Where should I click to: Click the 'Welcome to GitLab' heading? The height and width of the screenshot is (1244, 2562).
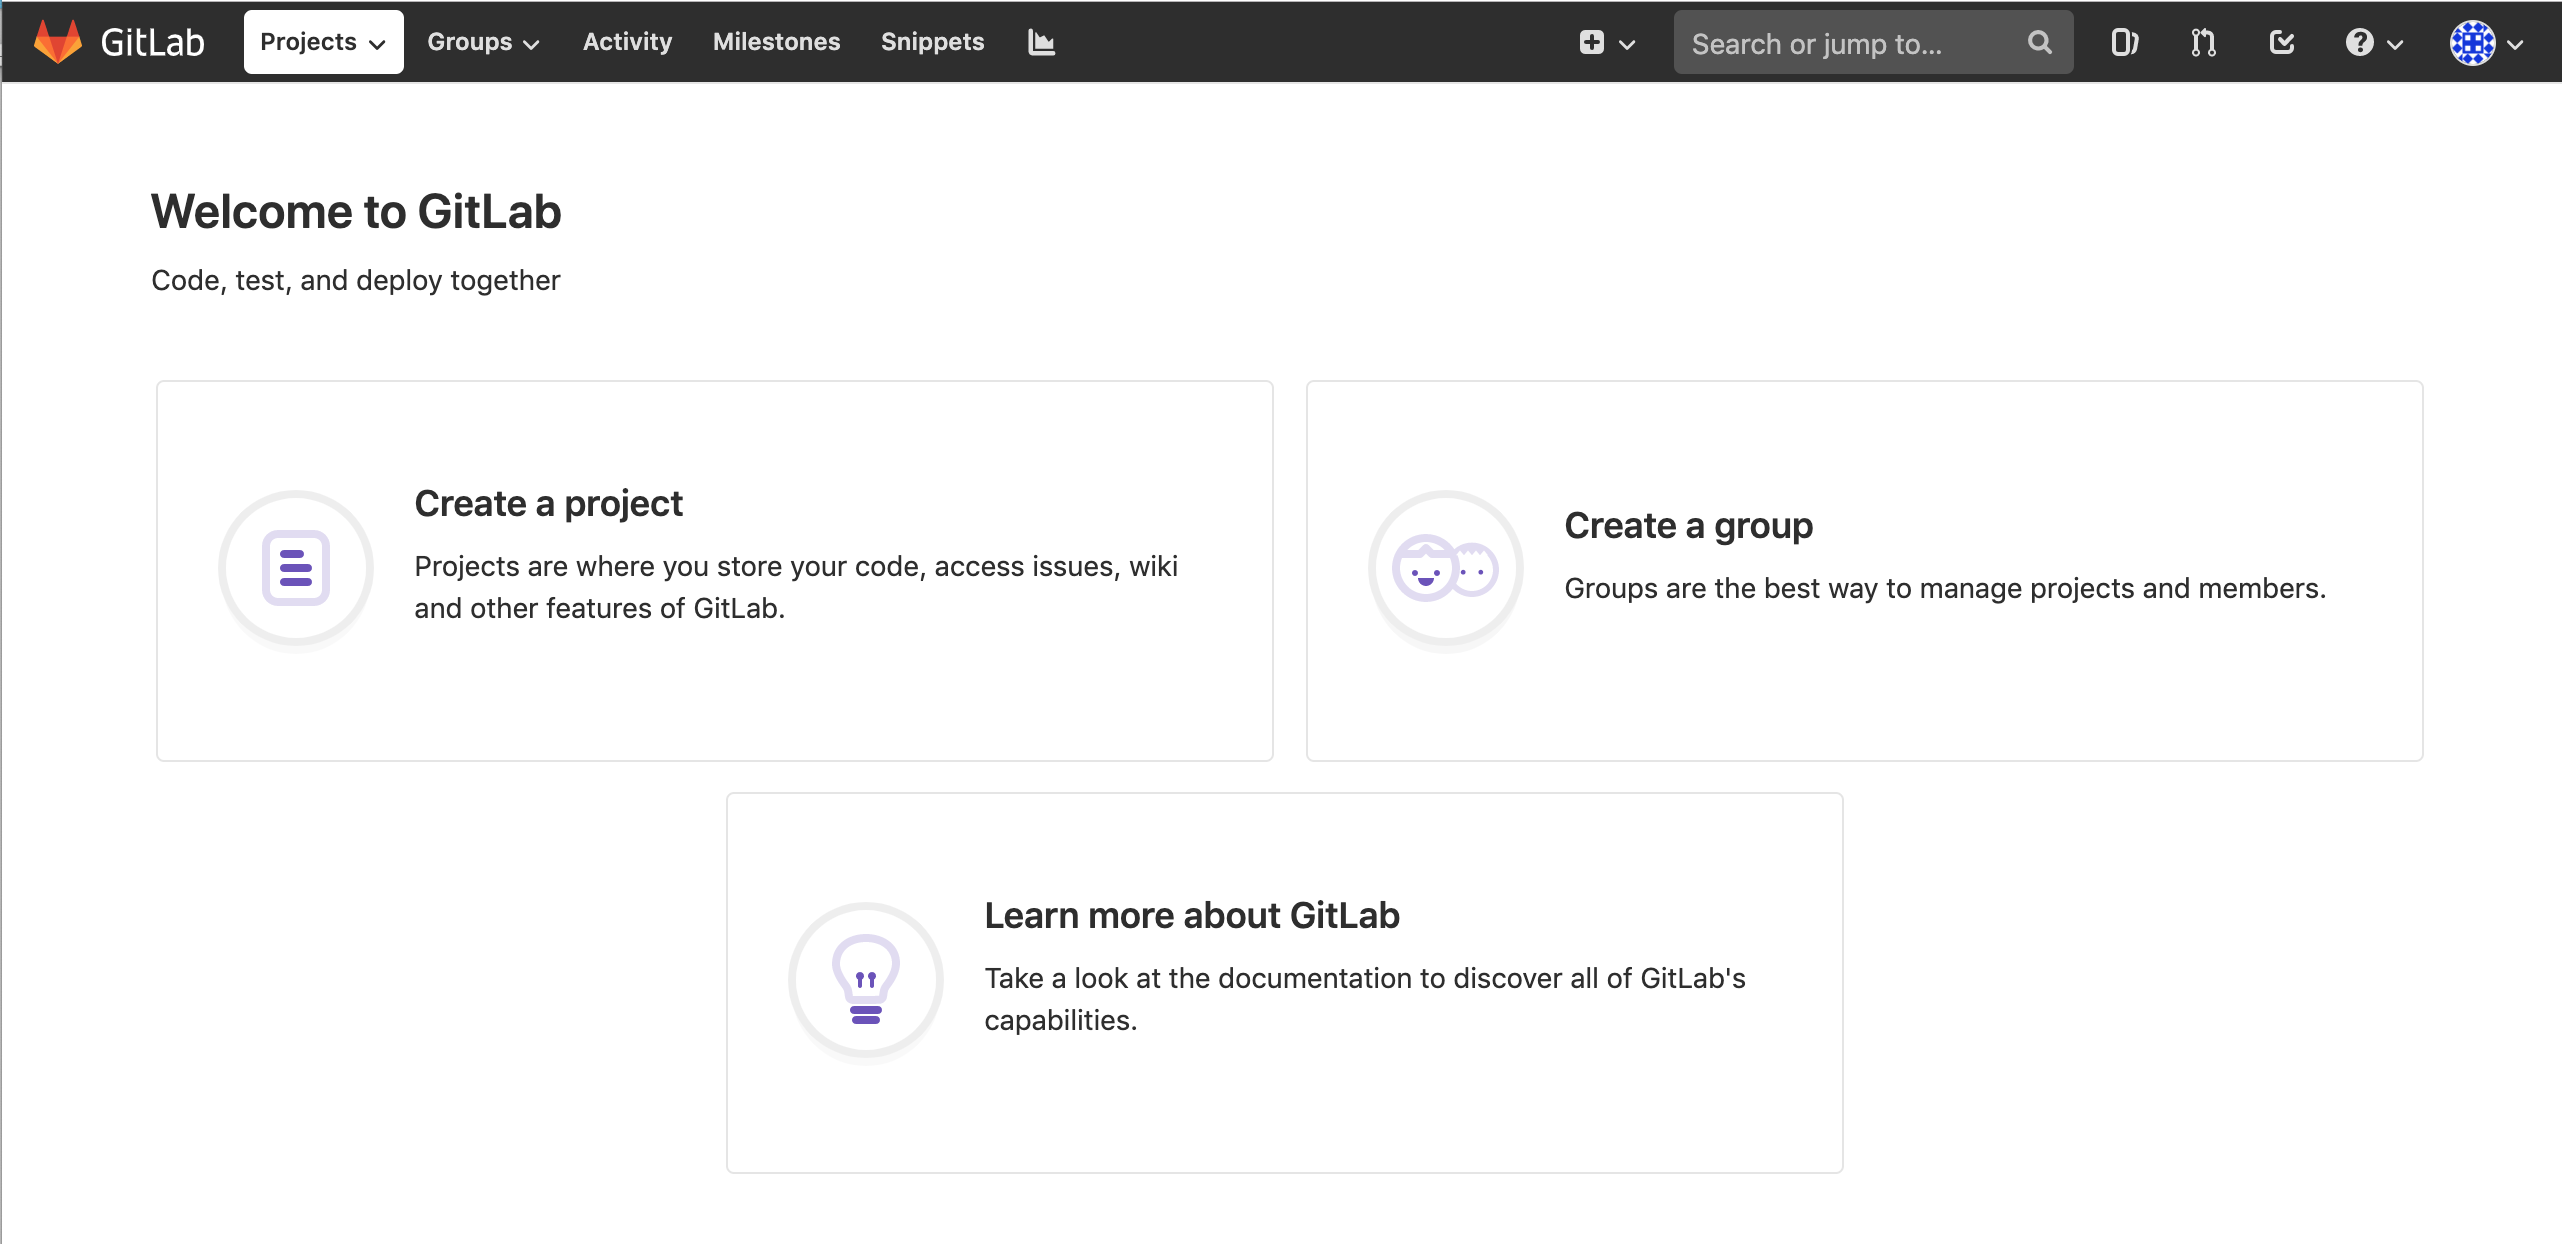pyautogui.click(x=356, y=212)
